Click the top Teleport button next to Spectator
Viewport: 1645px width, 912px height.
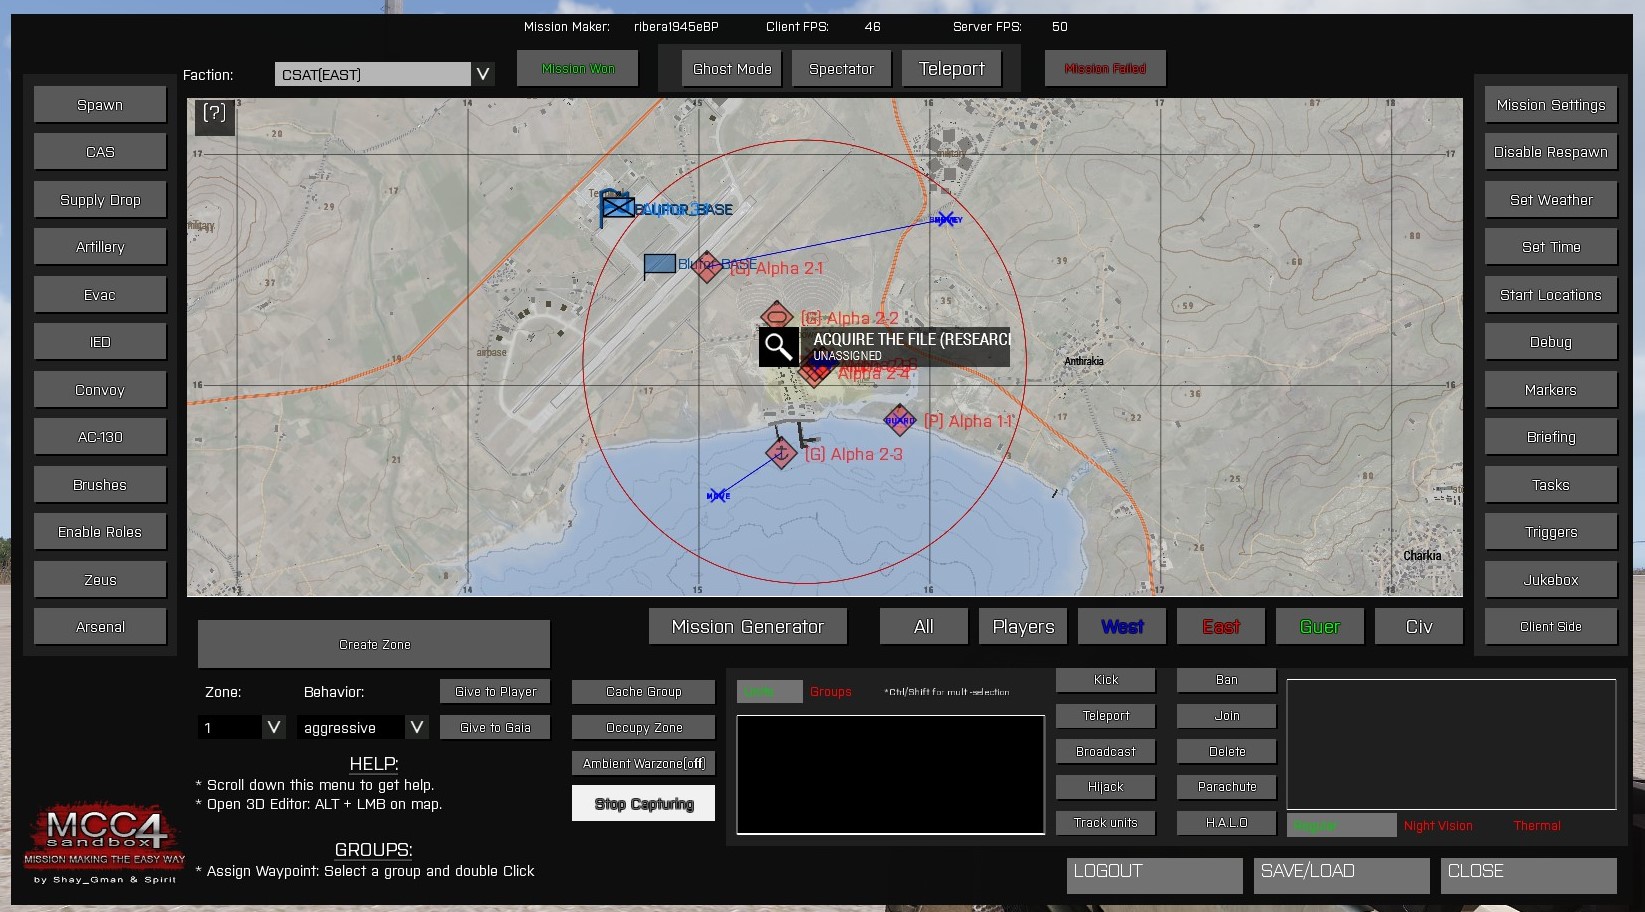click(952, 69)
